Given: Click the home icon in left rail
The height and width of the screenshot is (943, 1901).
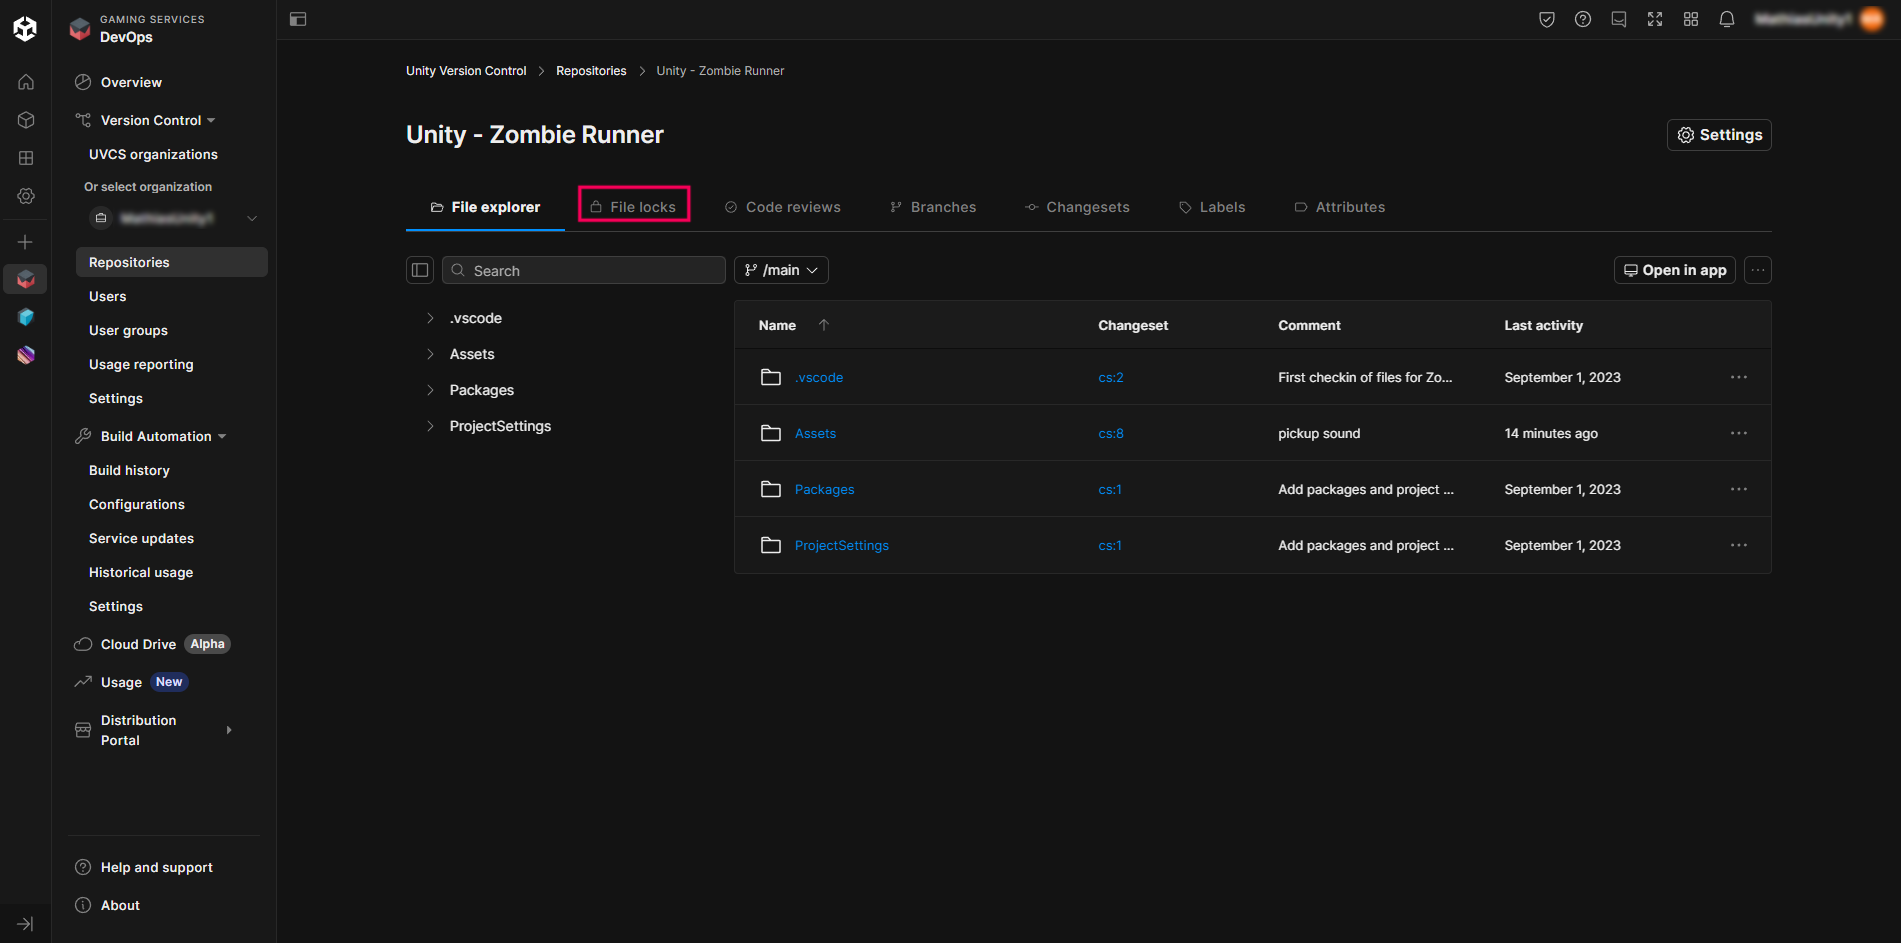Looking at the screenshot, I should click(26, 82).
